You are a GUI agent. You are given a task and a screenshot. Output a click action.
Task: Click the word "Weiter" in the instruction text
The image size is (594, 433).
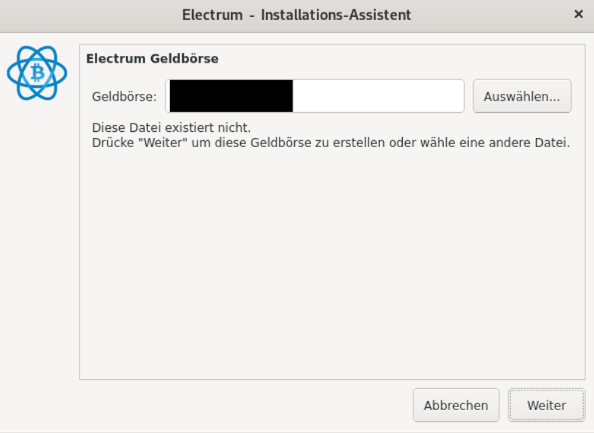(164, 143)
